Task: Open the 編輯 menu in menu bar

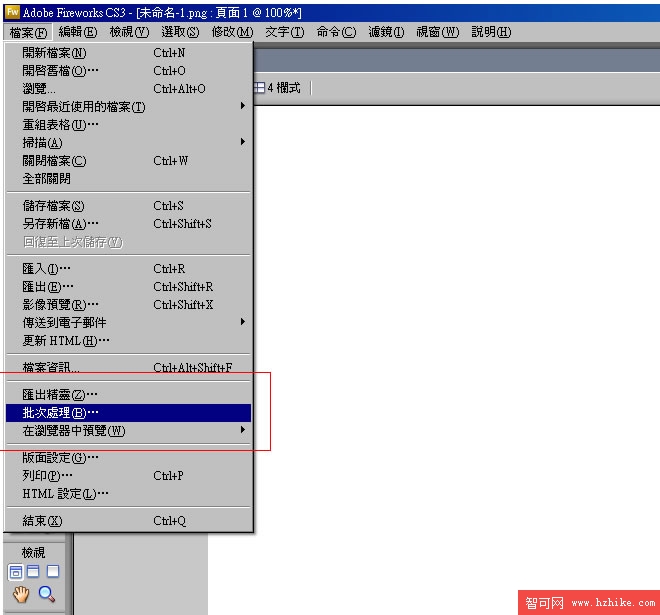Action: point(77,32)
